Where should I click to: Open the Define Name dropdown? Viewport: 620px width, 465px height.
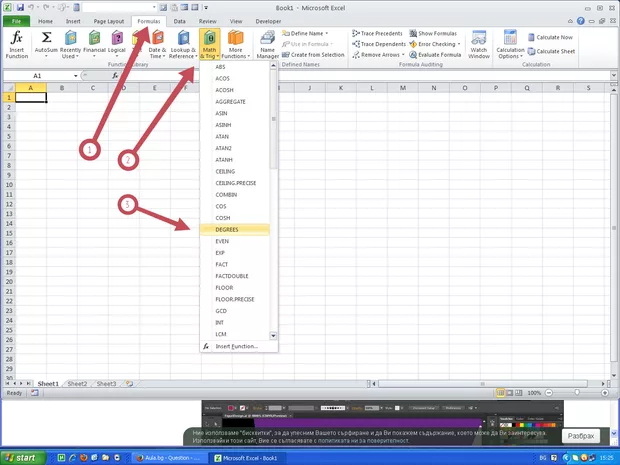coord(310,33)
